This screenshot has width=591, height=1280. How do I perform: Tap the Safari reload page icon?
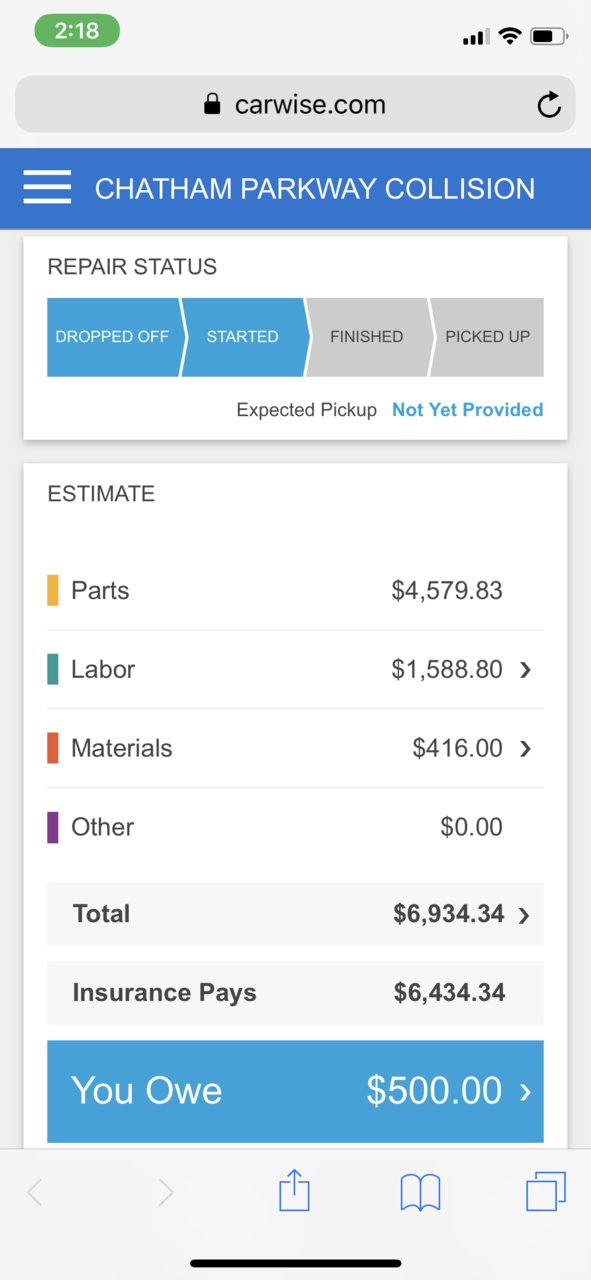coord(549,105)
